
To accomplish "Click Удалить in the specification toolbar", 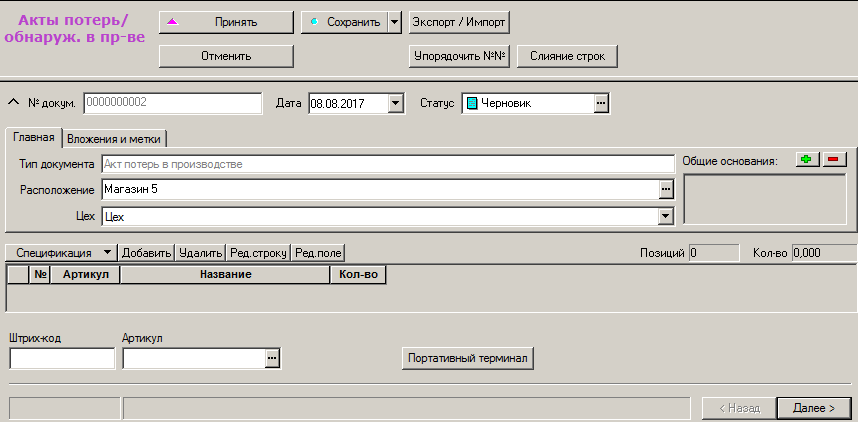I will (201, 252).
